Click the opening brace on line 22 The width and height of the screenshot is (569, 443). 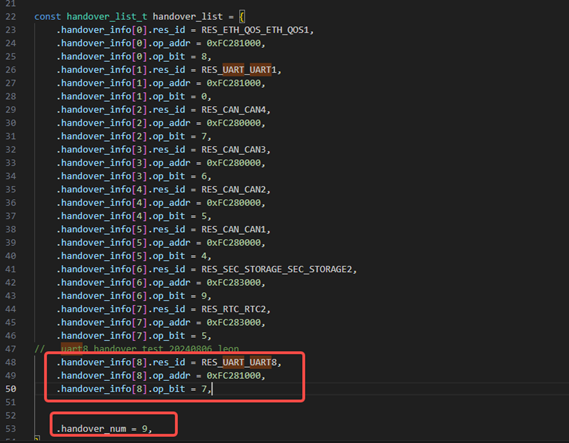[x=242, y=17]
